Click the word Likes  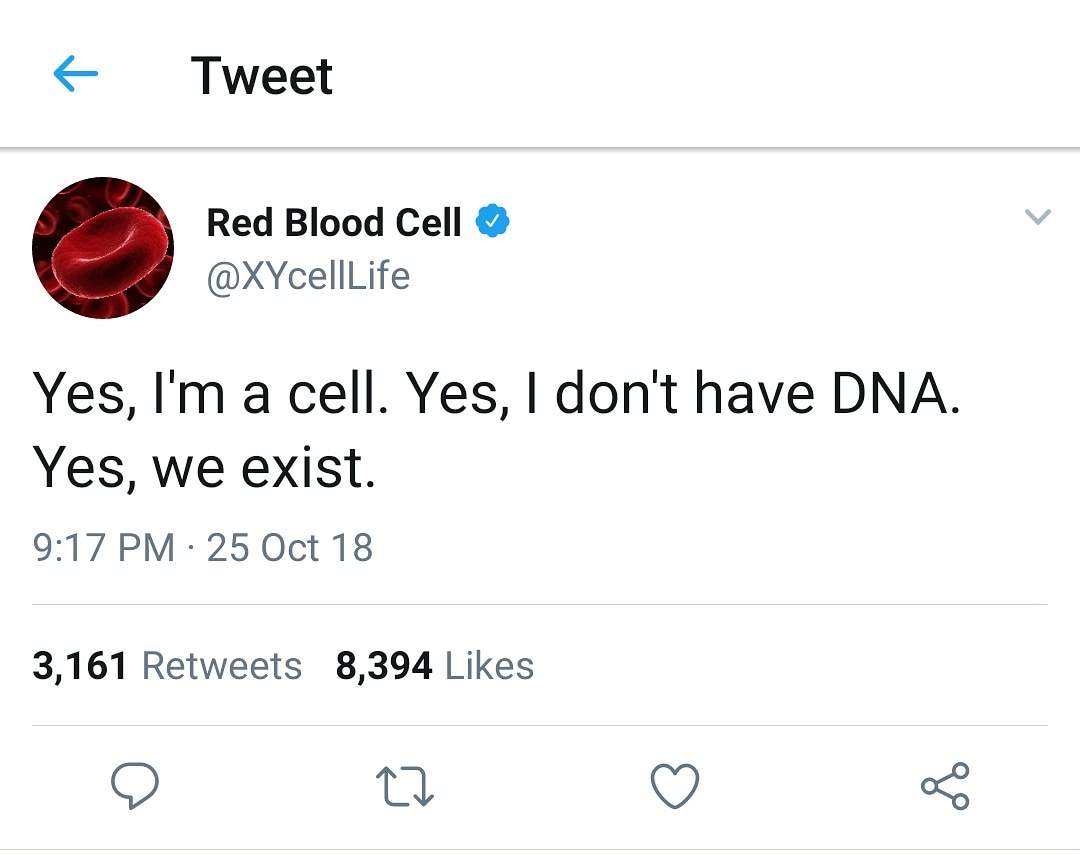(x=489, y=666)
